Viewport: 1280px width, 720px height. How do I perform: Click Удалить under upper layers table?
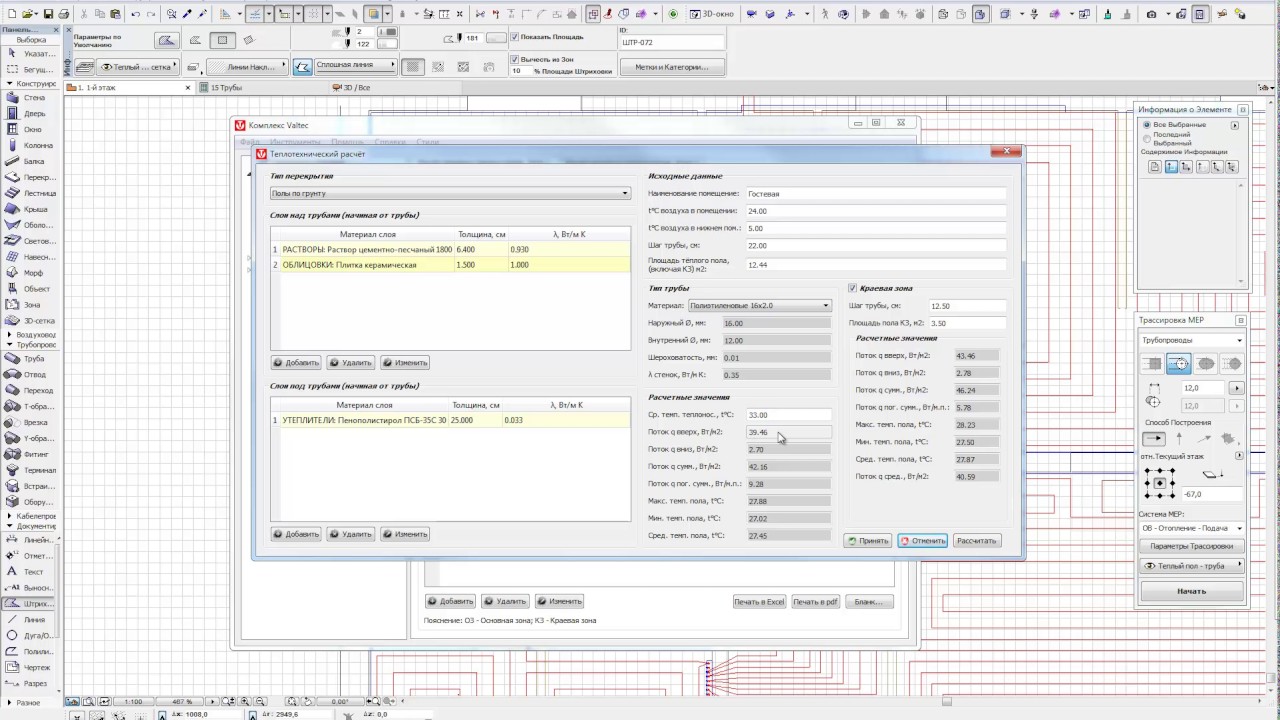pos(350,363)
